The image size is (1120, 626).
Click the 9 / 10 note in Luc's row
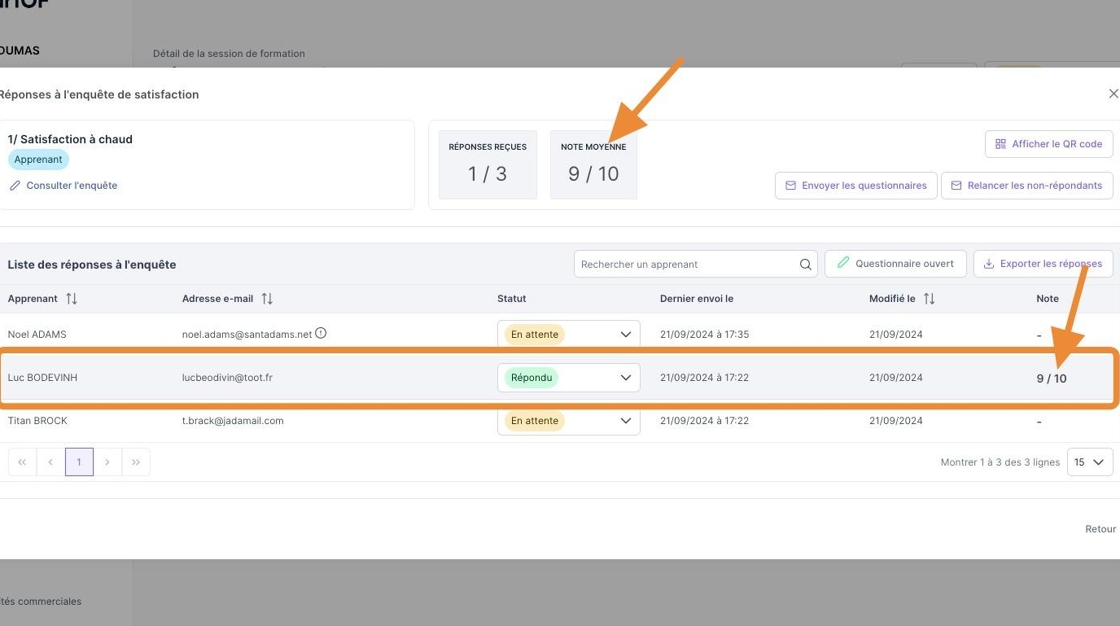click(x=1051, y=379)
